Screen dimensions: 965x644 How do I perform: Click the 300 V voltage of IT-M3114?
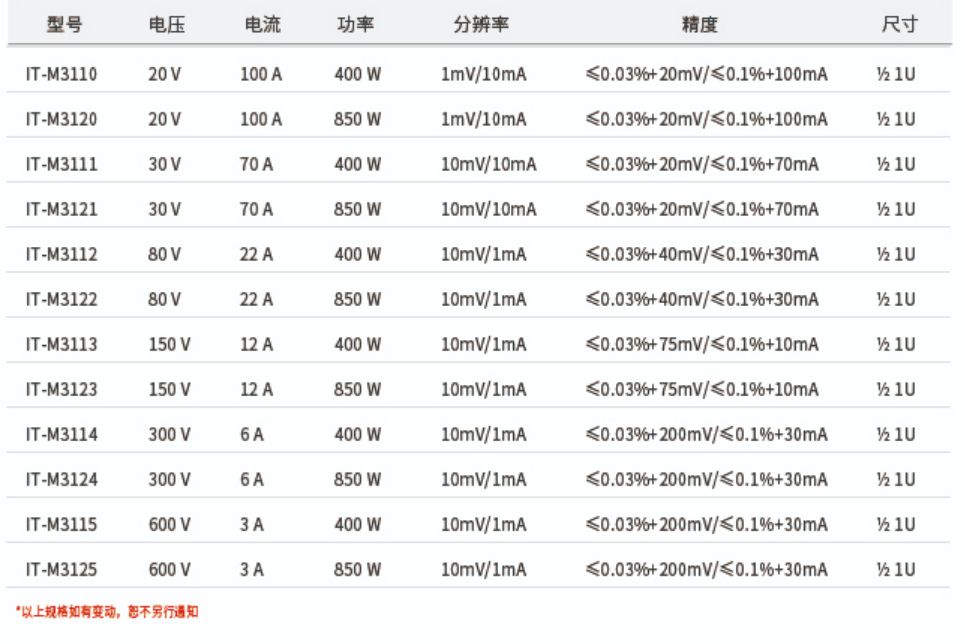(169, 435)
